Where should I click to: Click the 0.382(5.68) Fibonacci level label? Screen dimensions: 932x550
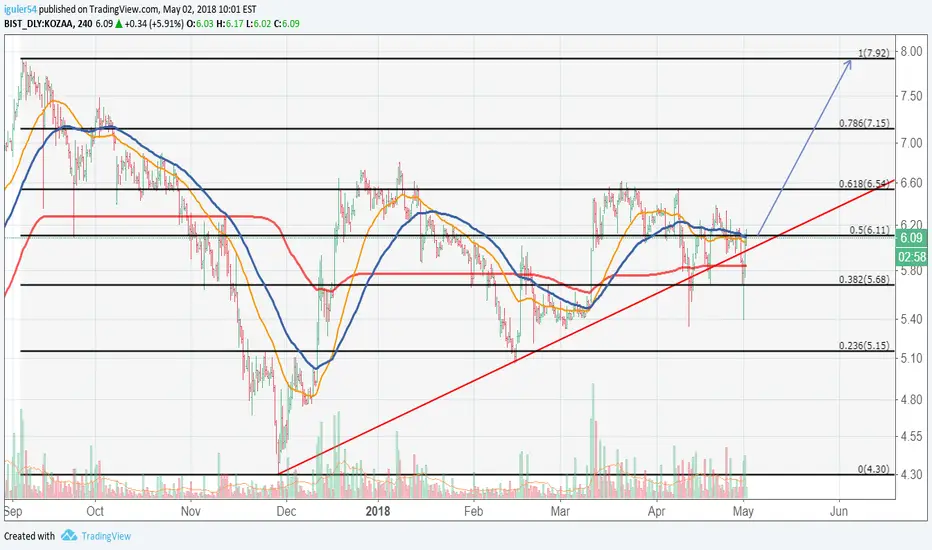click(x=864, y=279)
